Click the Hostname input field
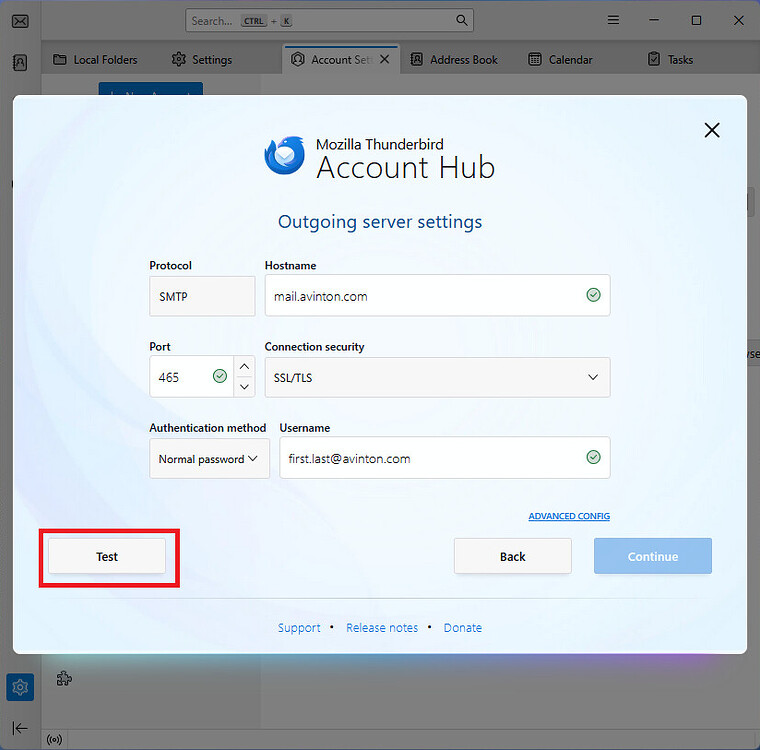Image resolution: width=760 pixels, height=750 pixels. pos(437,295)
